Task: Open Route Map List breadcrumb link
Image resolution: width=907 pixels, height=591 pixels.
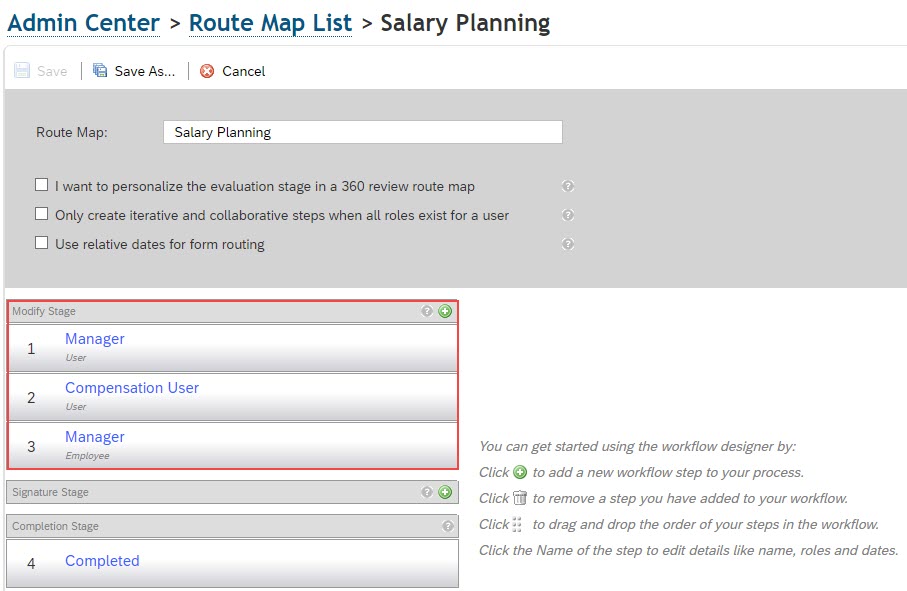Action: pyautogui.click(x=270, y=23)
